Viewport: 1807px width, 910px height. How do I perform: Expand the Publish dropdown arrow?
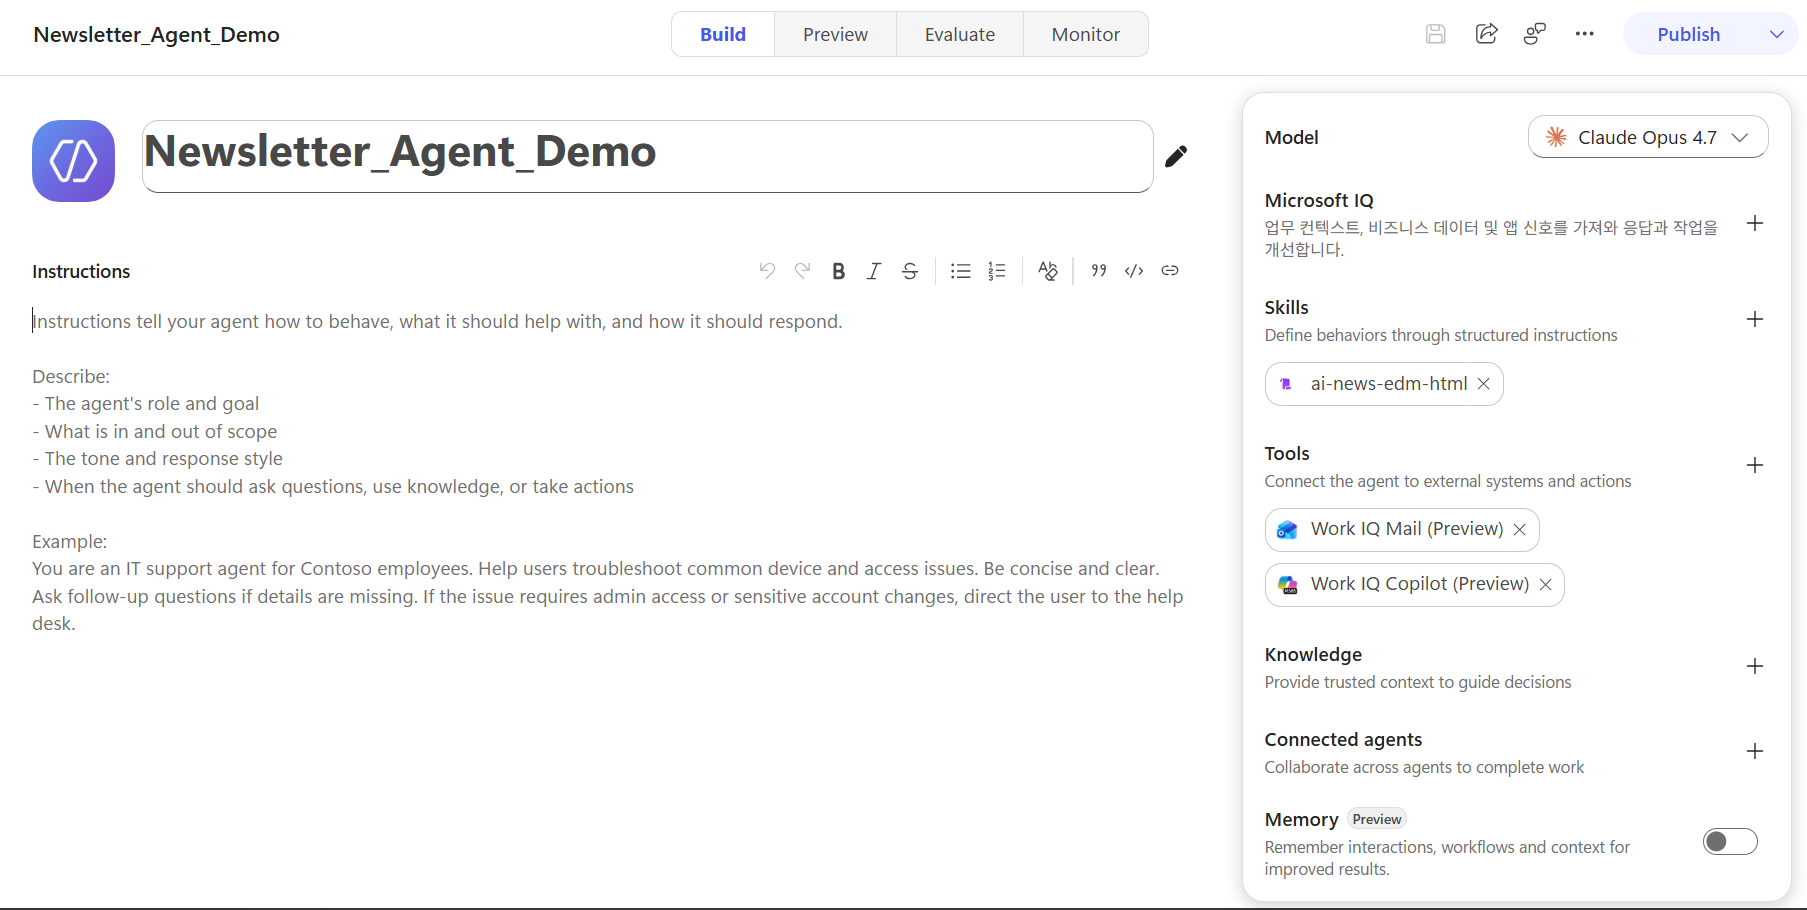coord(1777,34)
